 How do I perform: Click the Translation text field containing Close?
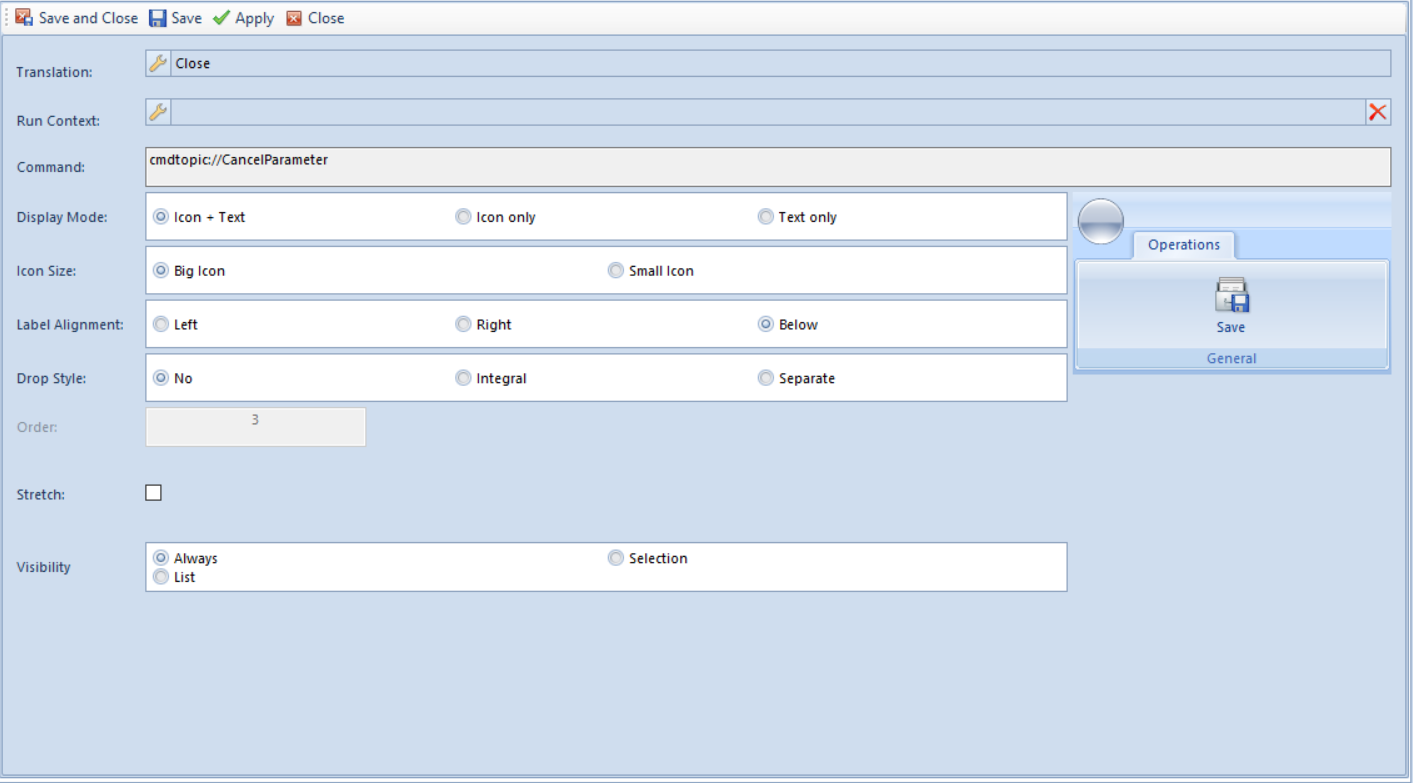click(x=781, y=63)
